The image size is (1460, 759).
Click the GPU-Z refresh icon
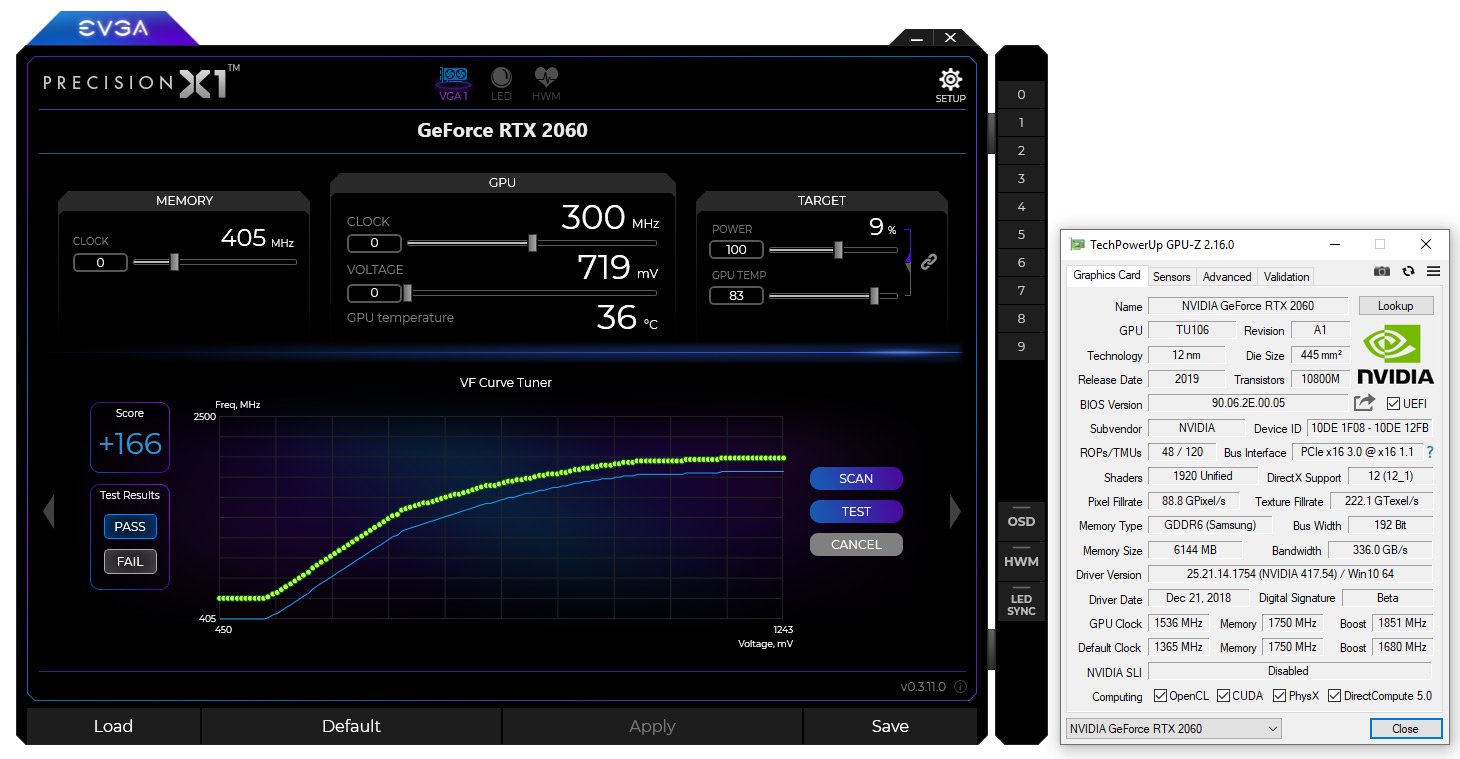pyautogui.click(x=1408, y=271)
